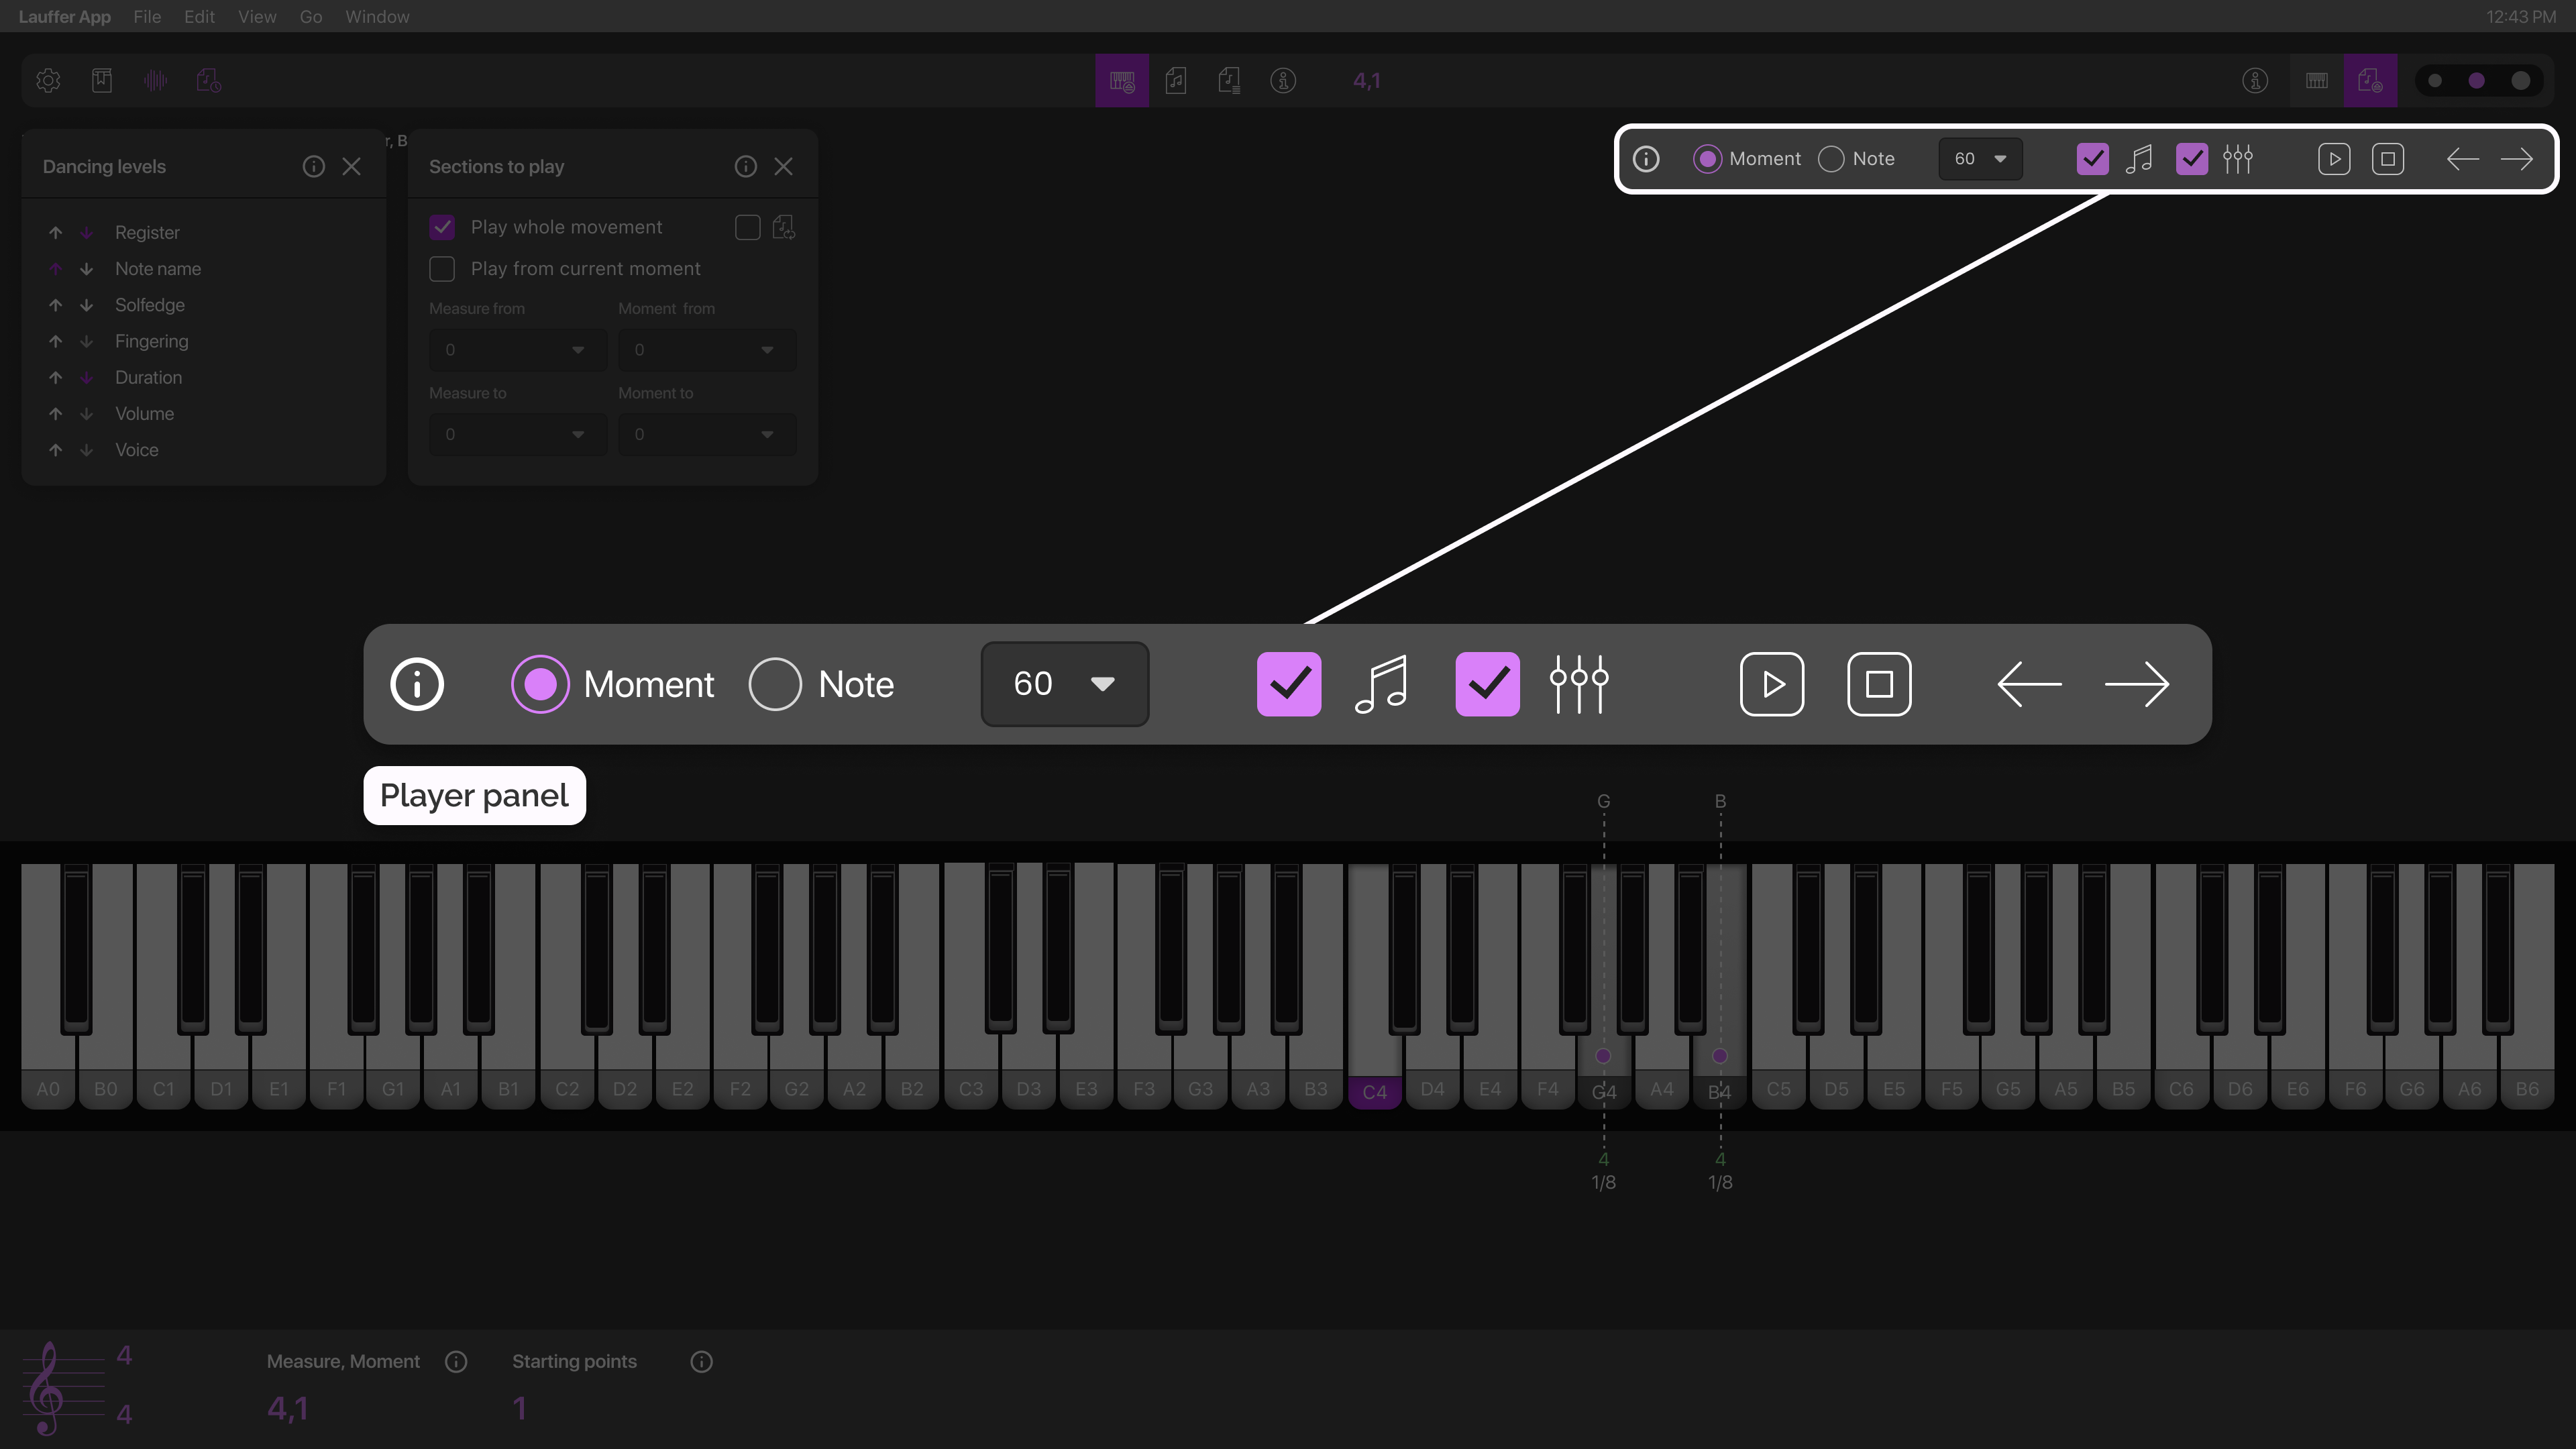Open the View menu
The image size is (2576, 1449).
257,17
